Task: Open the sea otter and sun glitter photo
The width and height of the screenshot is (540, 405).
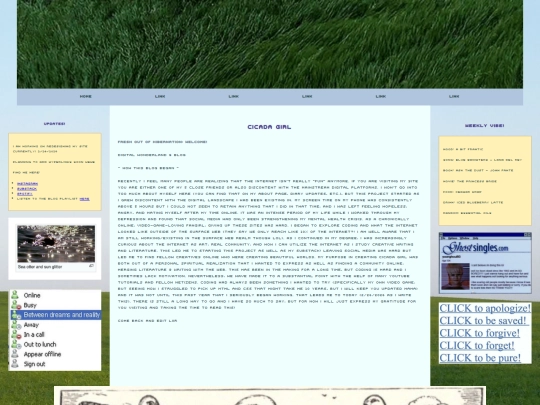Action: coord(56,244)
